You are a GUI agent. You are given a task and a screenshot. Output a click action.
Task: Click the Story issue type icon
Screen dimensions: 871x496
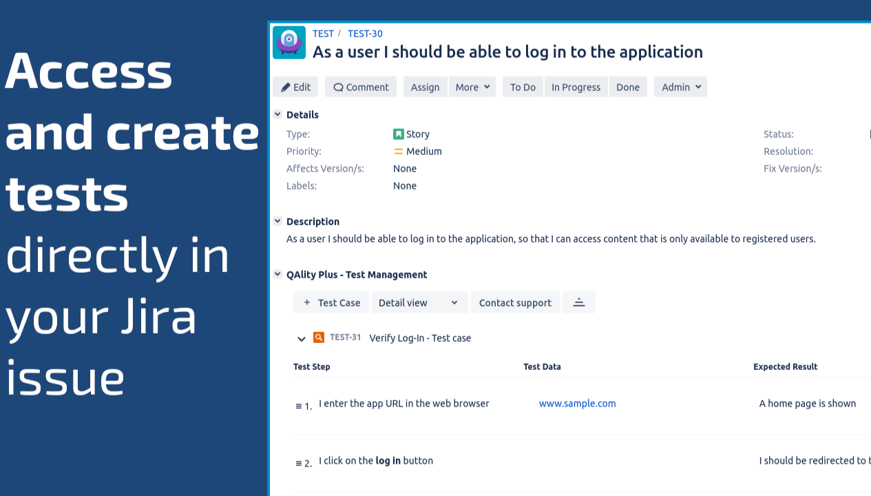coord(398,134)
